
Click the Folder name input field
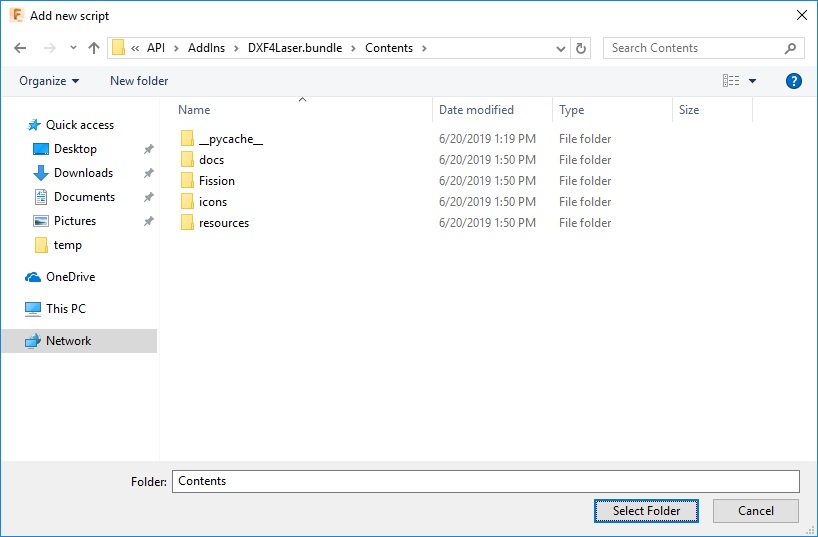(485, 481)
